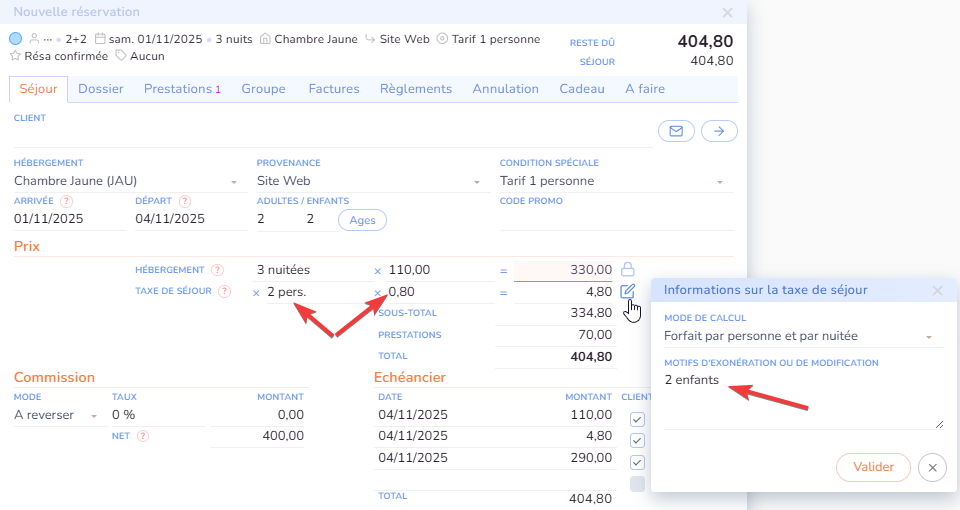The image size is (960, 510).
Task: Click the envelope email client button
Action: click(x=676, y=131)
